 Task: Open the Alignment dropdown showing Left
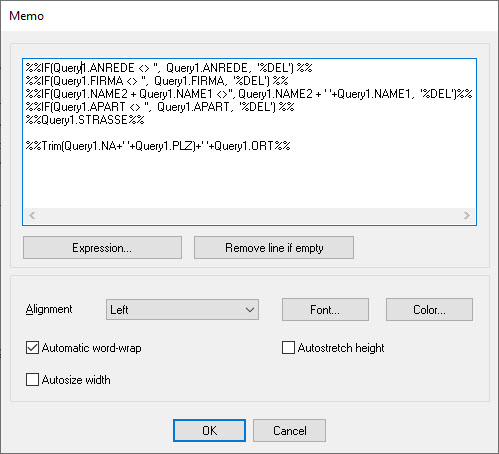tap(182, 310)
